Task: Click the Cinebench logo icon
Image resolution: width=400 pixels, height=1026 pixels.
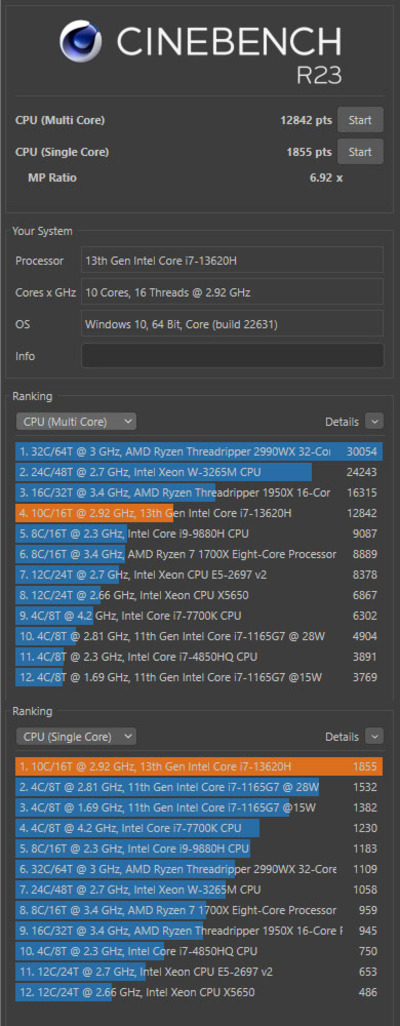Action: tap(81, 41)
